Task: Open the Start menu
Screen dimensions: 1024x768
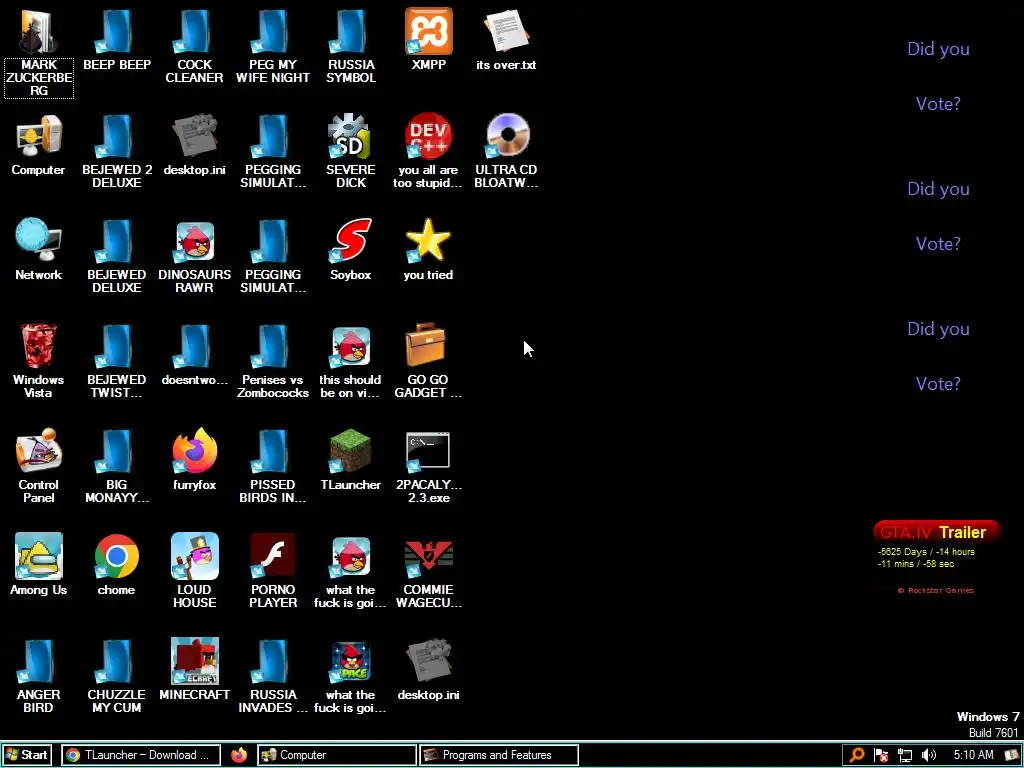Action: (x=26, y=755)
